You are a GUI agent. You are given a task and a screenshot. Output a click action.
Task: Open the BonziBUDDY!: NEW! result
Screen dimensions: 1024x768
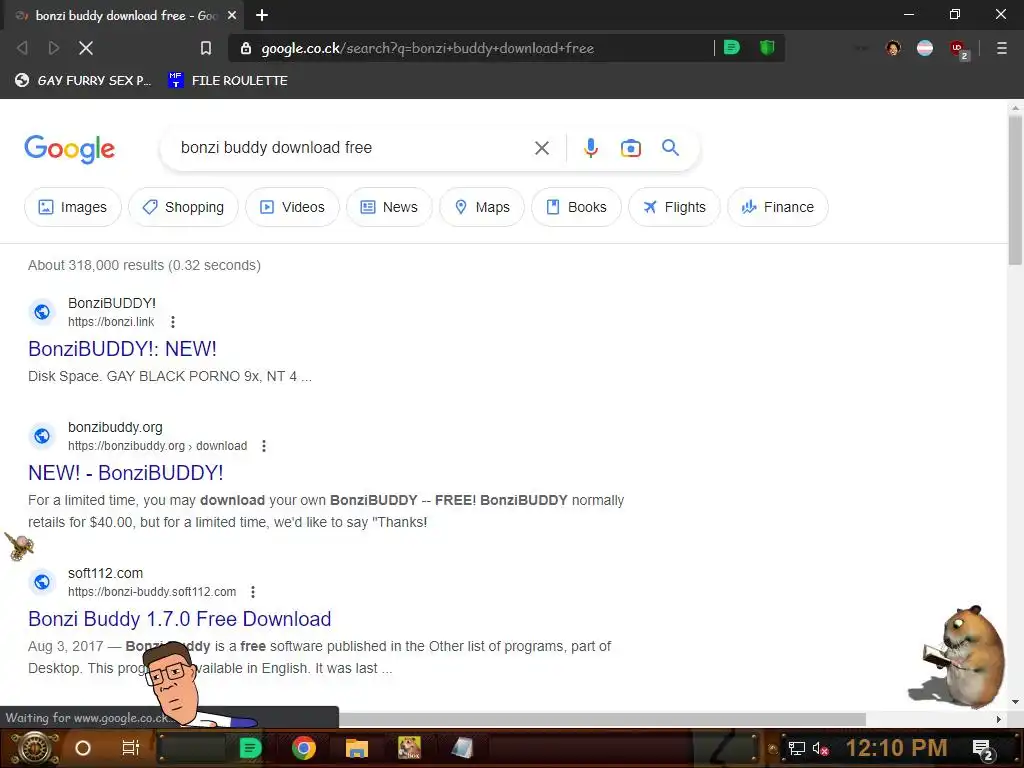click(x=122, y=349)
